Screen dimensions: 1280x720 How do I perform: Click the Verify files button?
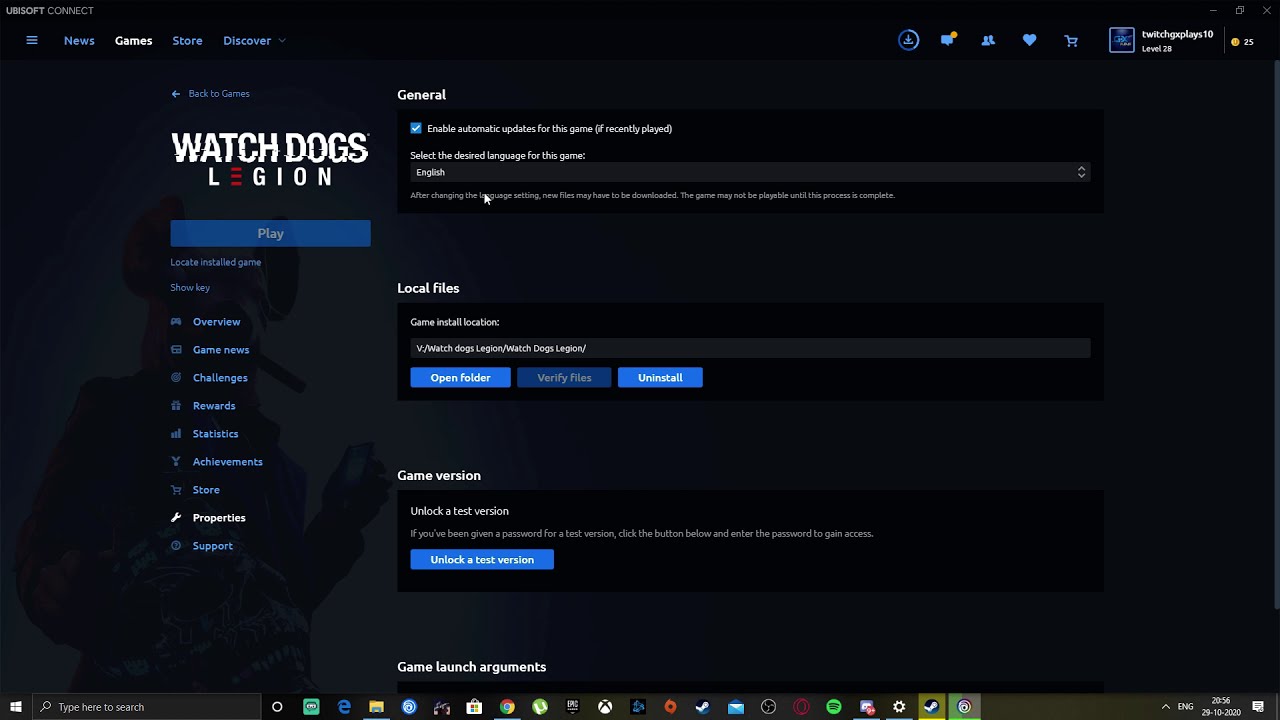click(x=564, y=377)
